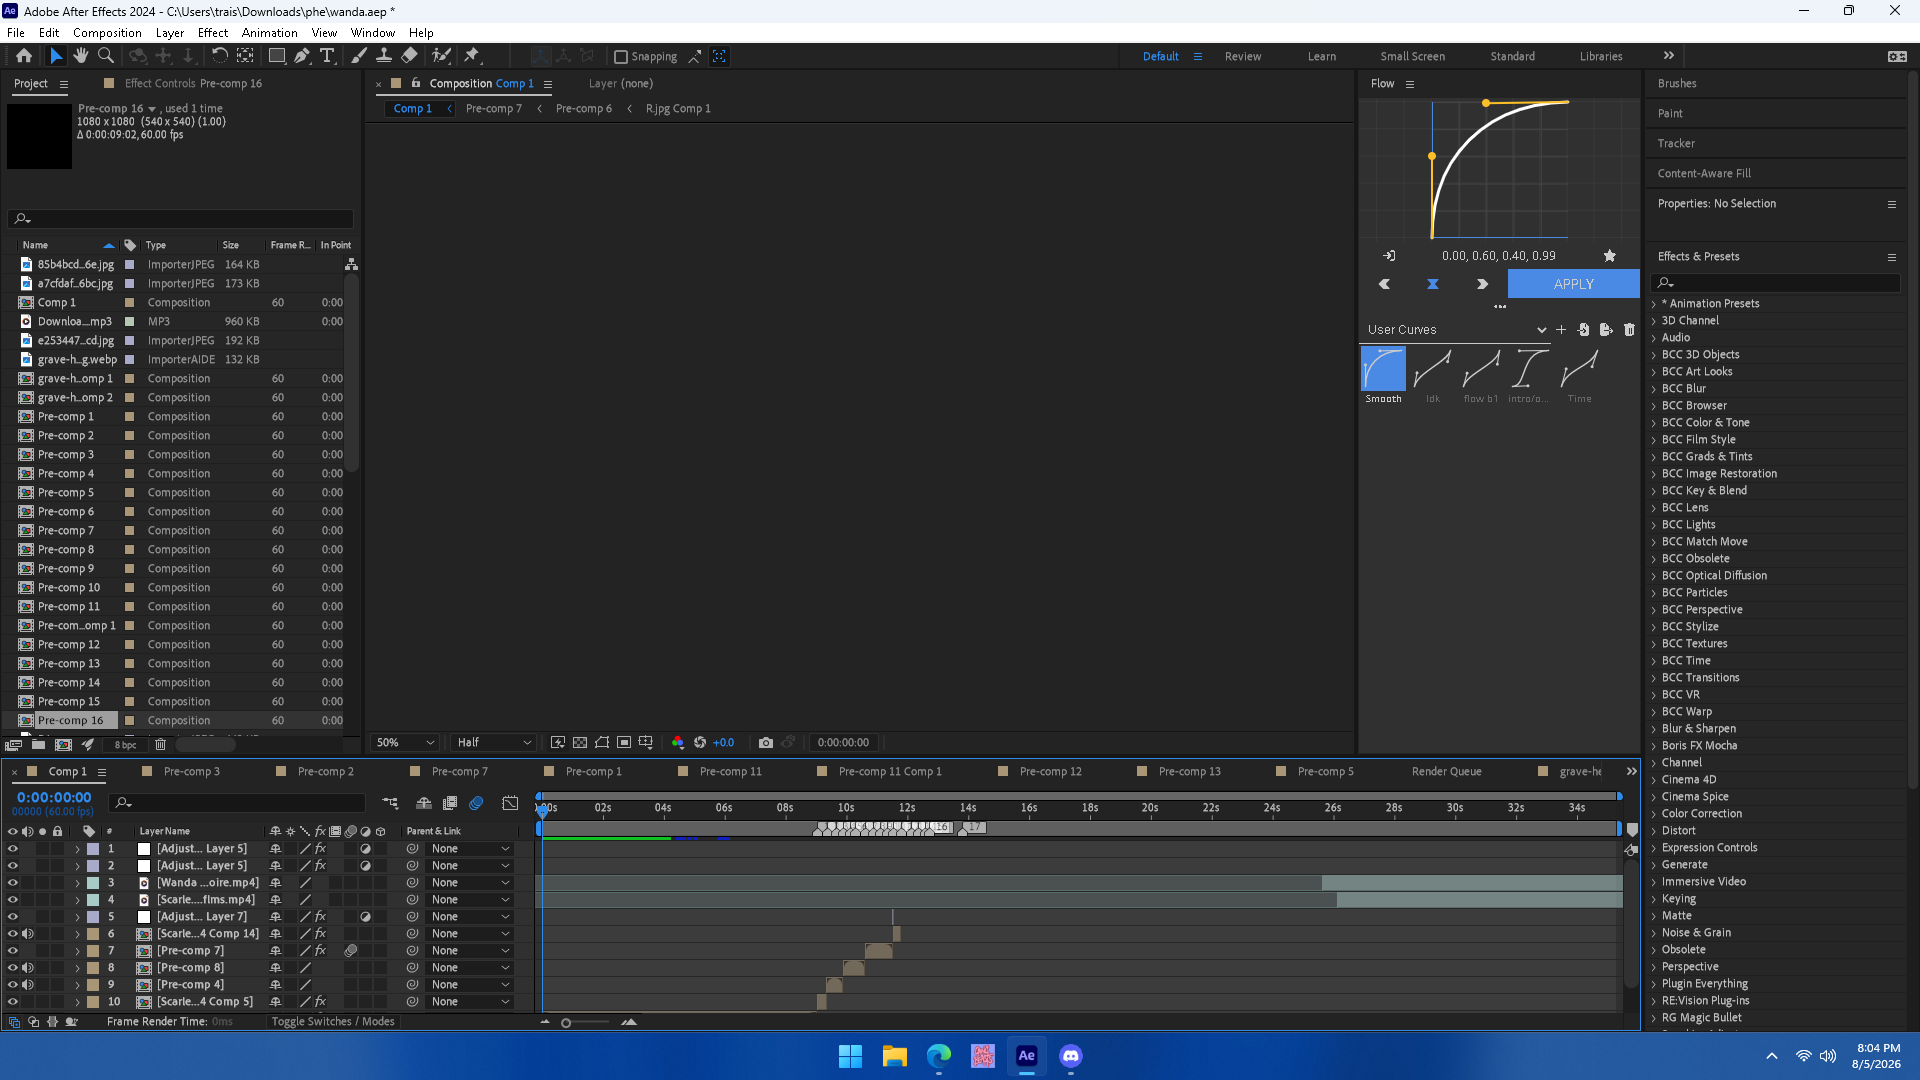The height and width of the screenshot is (1080, 1920).
Task: Select the Eraser tool
Action: click(x=409, y=56)
